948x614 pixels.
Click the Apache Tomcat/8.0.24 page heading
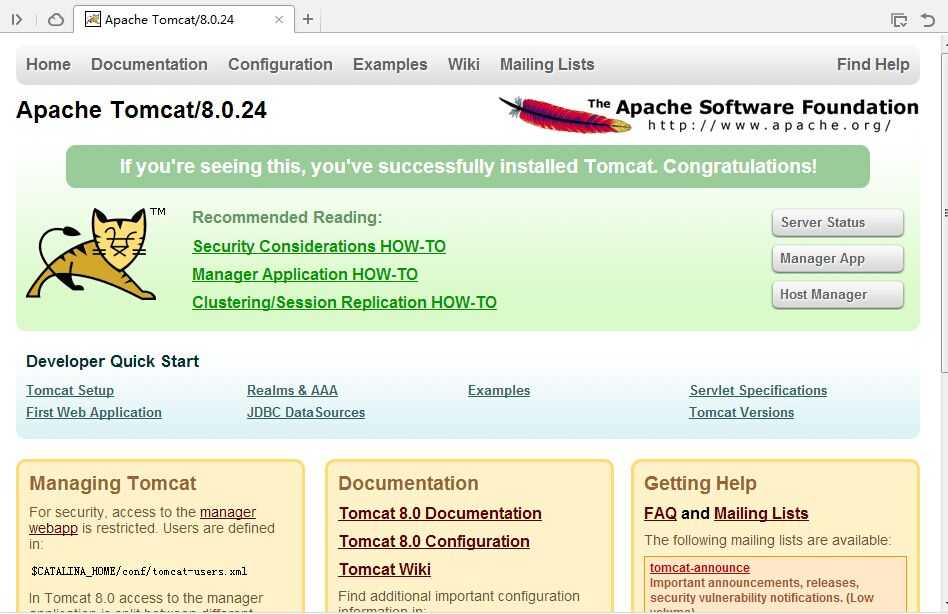coord(141,110)
